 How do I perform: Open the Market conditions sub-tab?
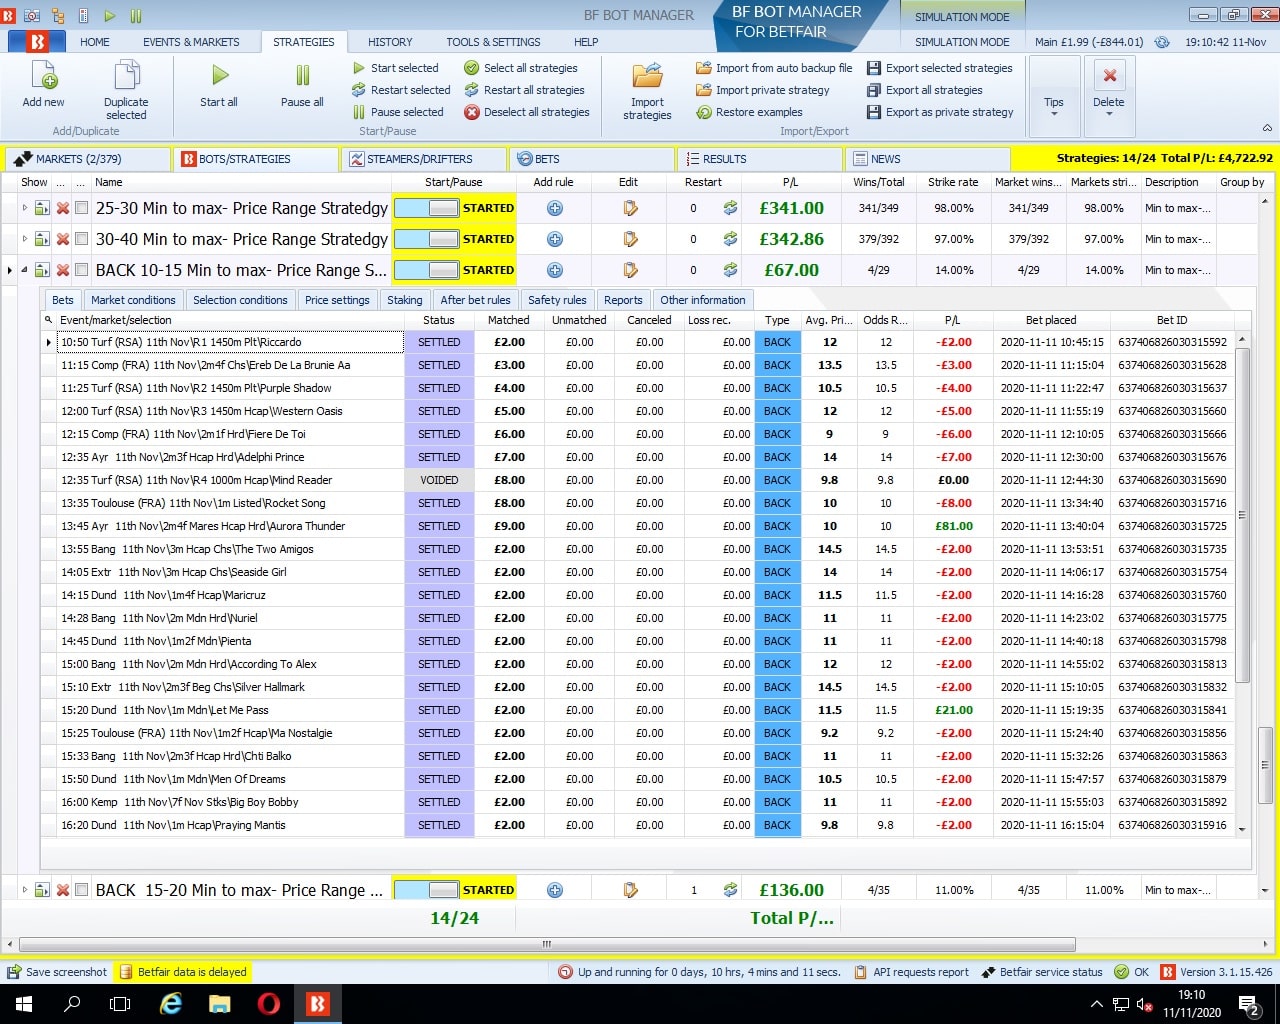pos(133,300)
